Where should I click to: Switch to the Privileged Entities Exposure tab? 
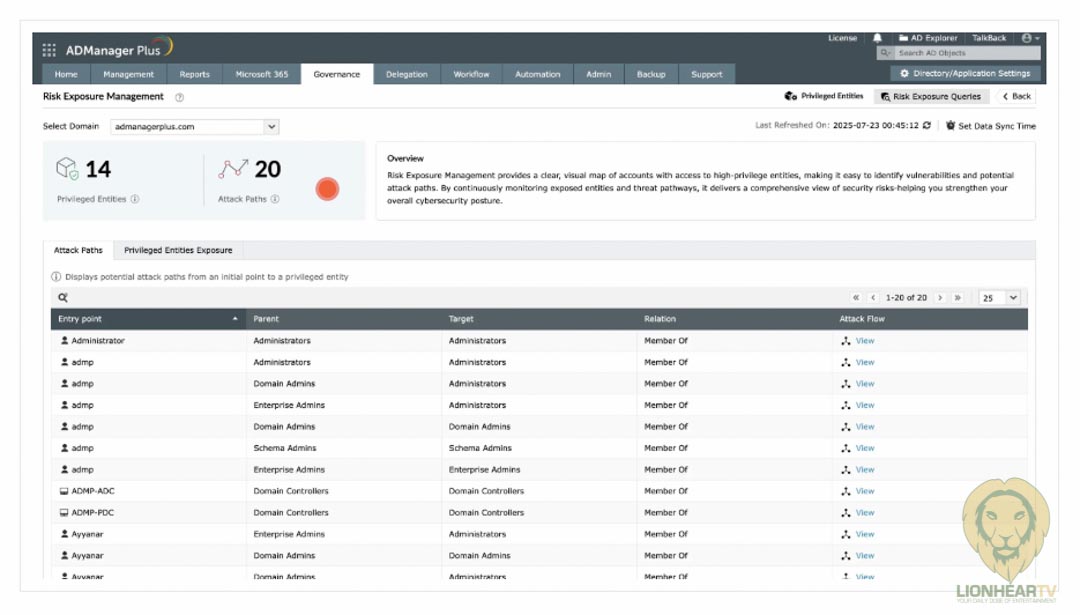point(178,250)
